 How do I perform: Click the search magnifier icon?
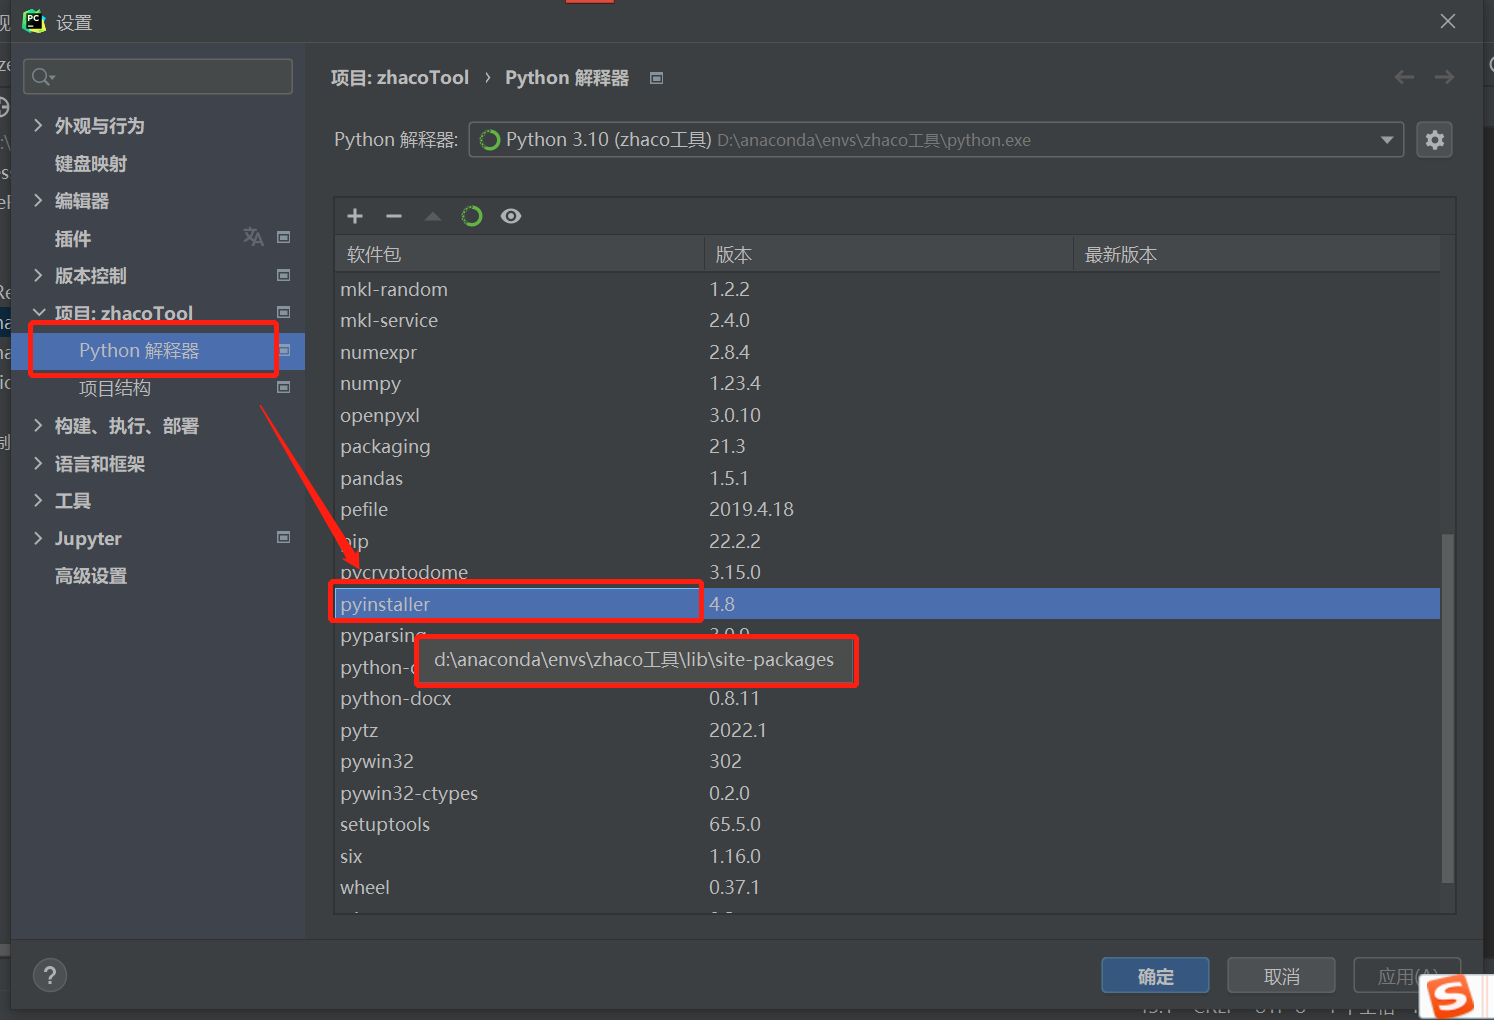[42, 76]
